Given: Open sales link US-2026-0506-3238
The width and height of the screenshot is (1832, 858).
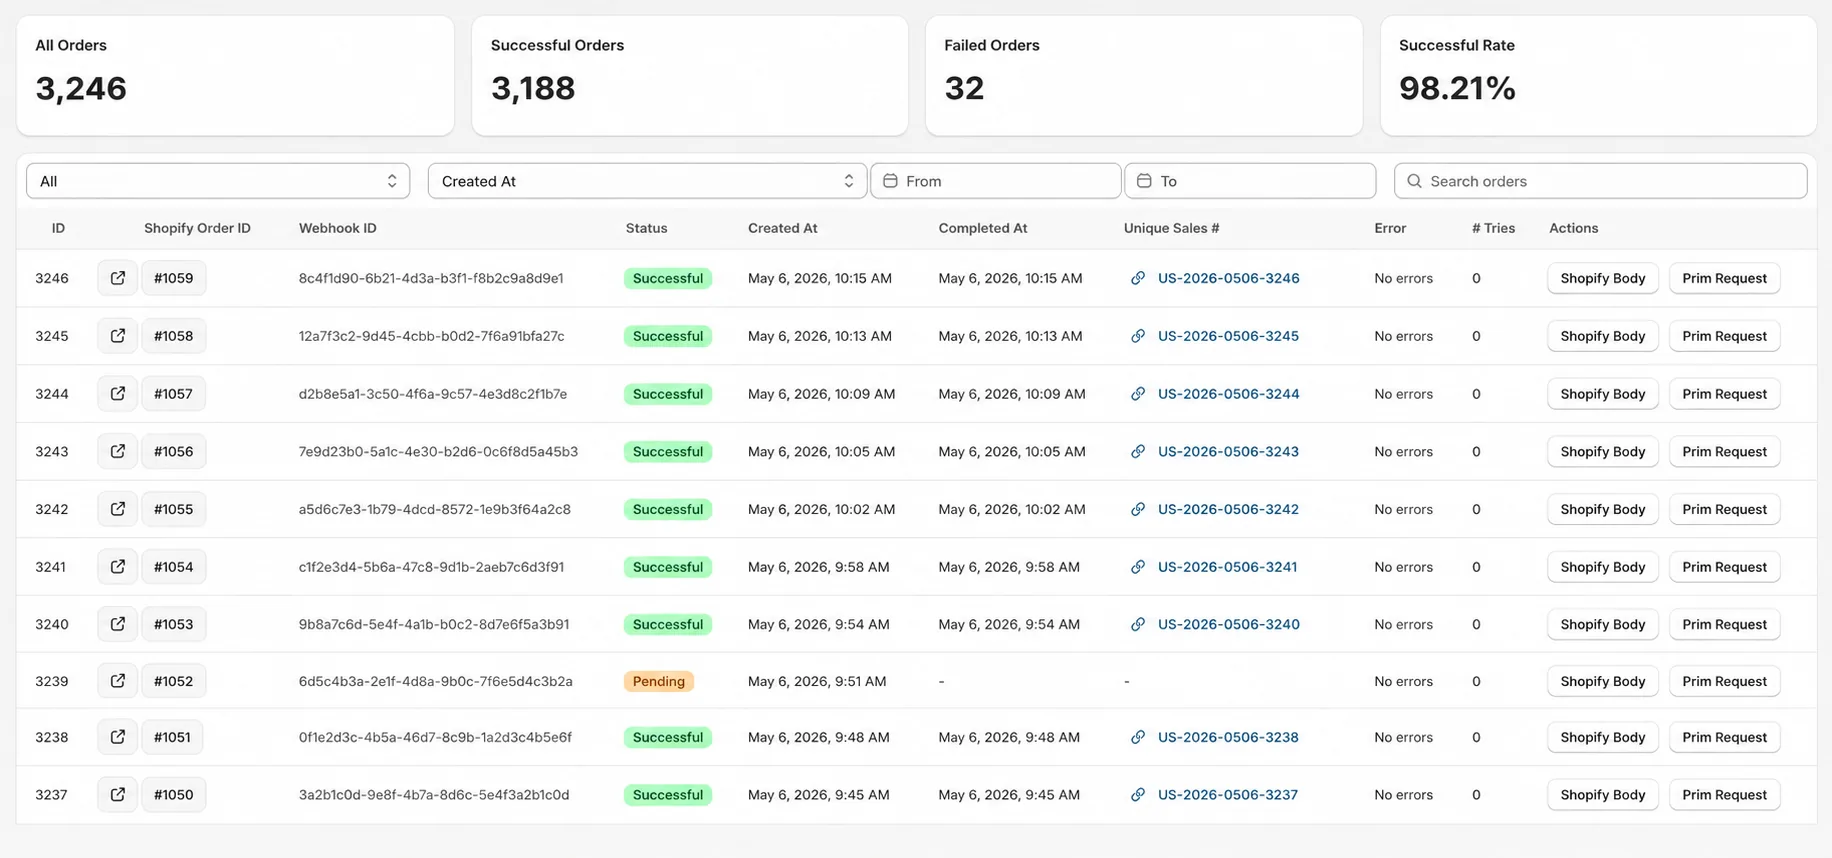Looking at the screenshot, I should pos(1228,737).
